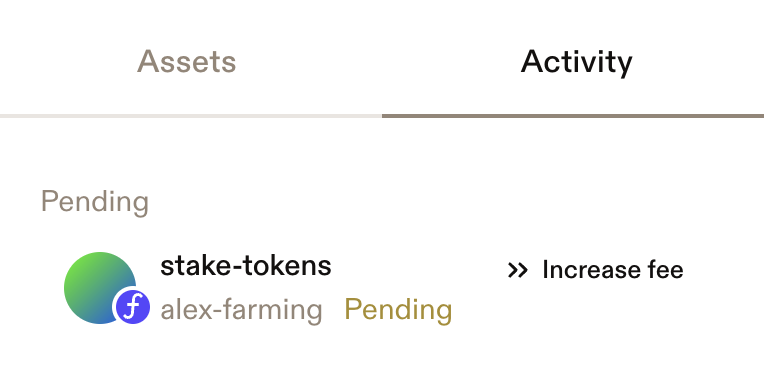Click the green gradient transaction avatar
The width and height of the screenshot is (764, 368).
(100, 288)
